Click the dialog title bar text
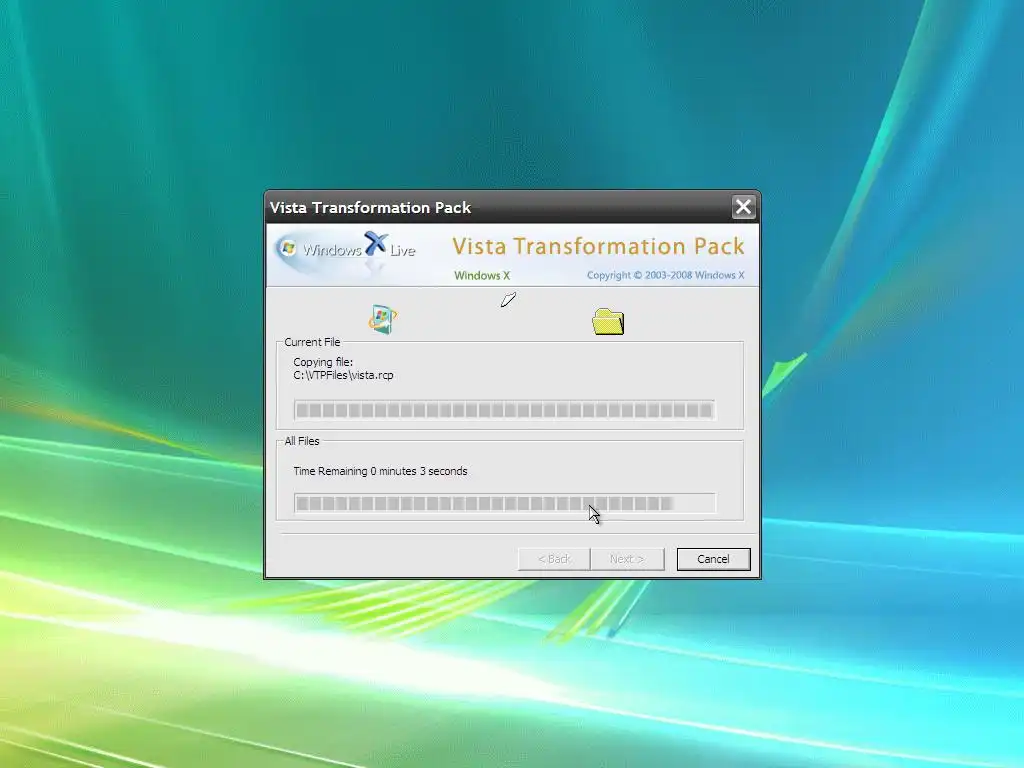 (x=370, y=208)
